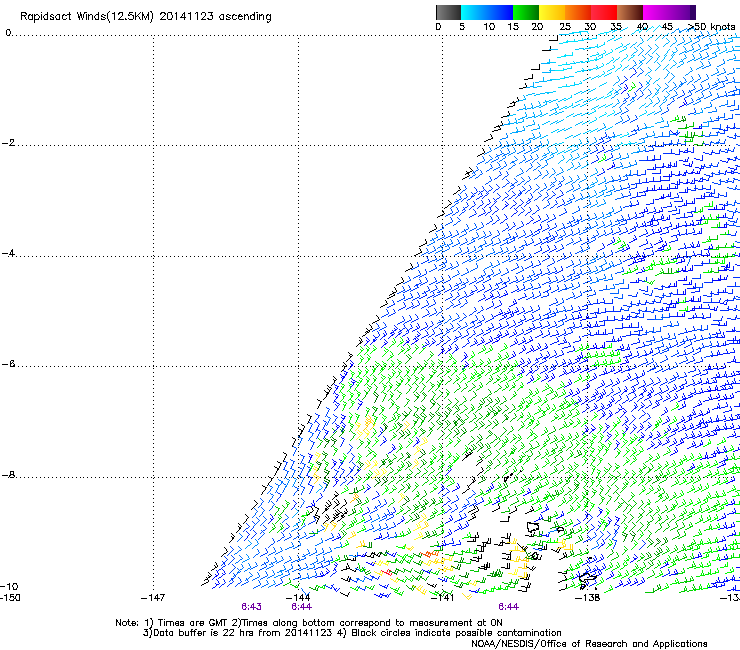Click the magenta 40-45 knots legend segment
The height and width of the screenshot is (650, 740).
coord(656,12)
